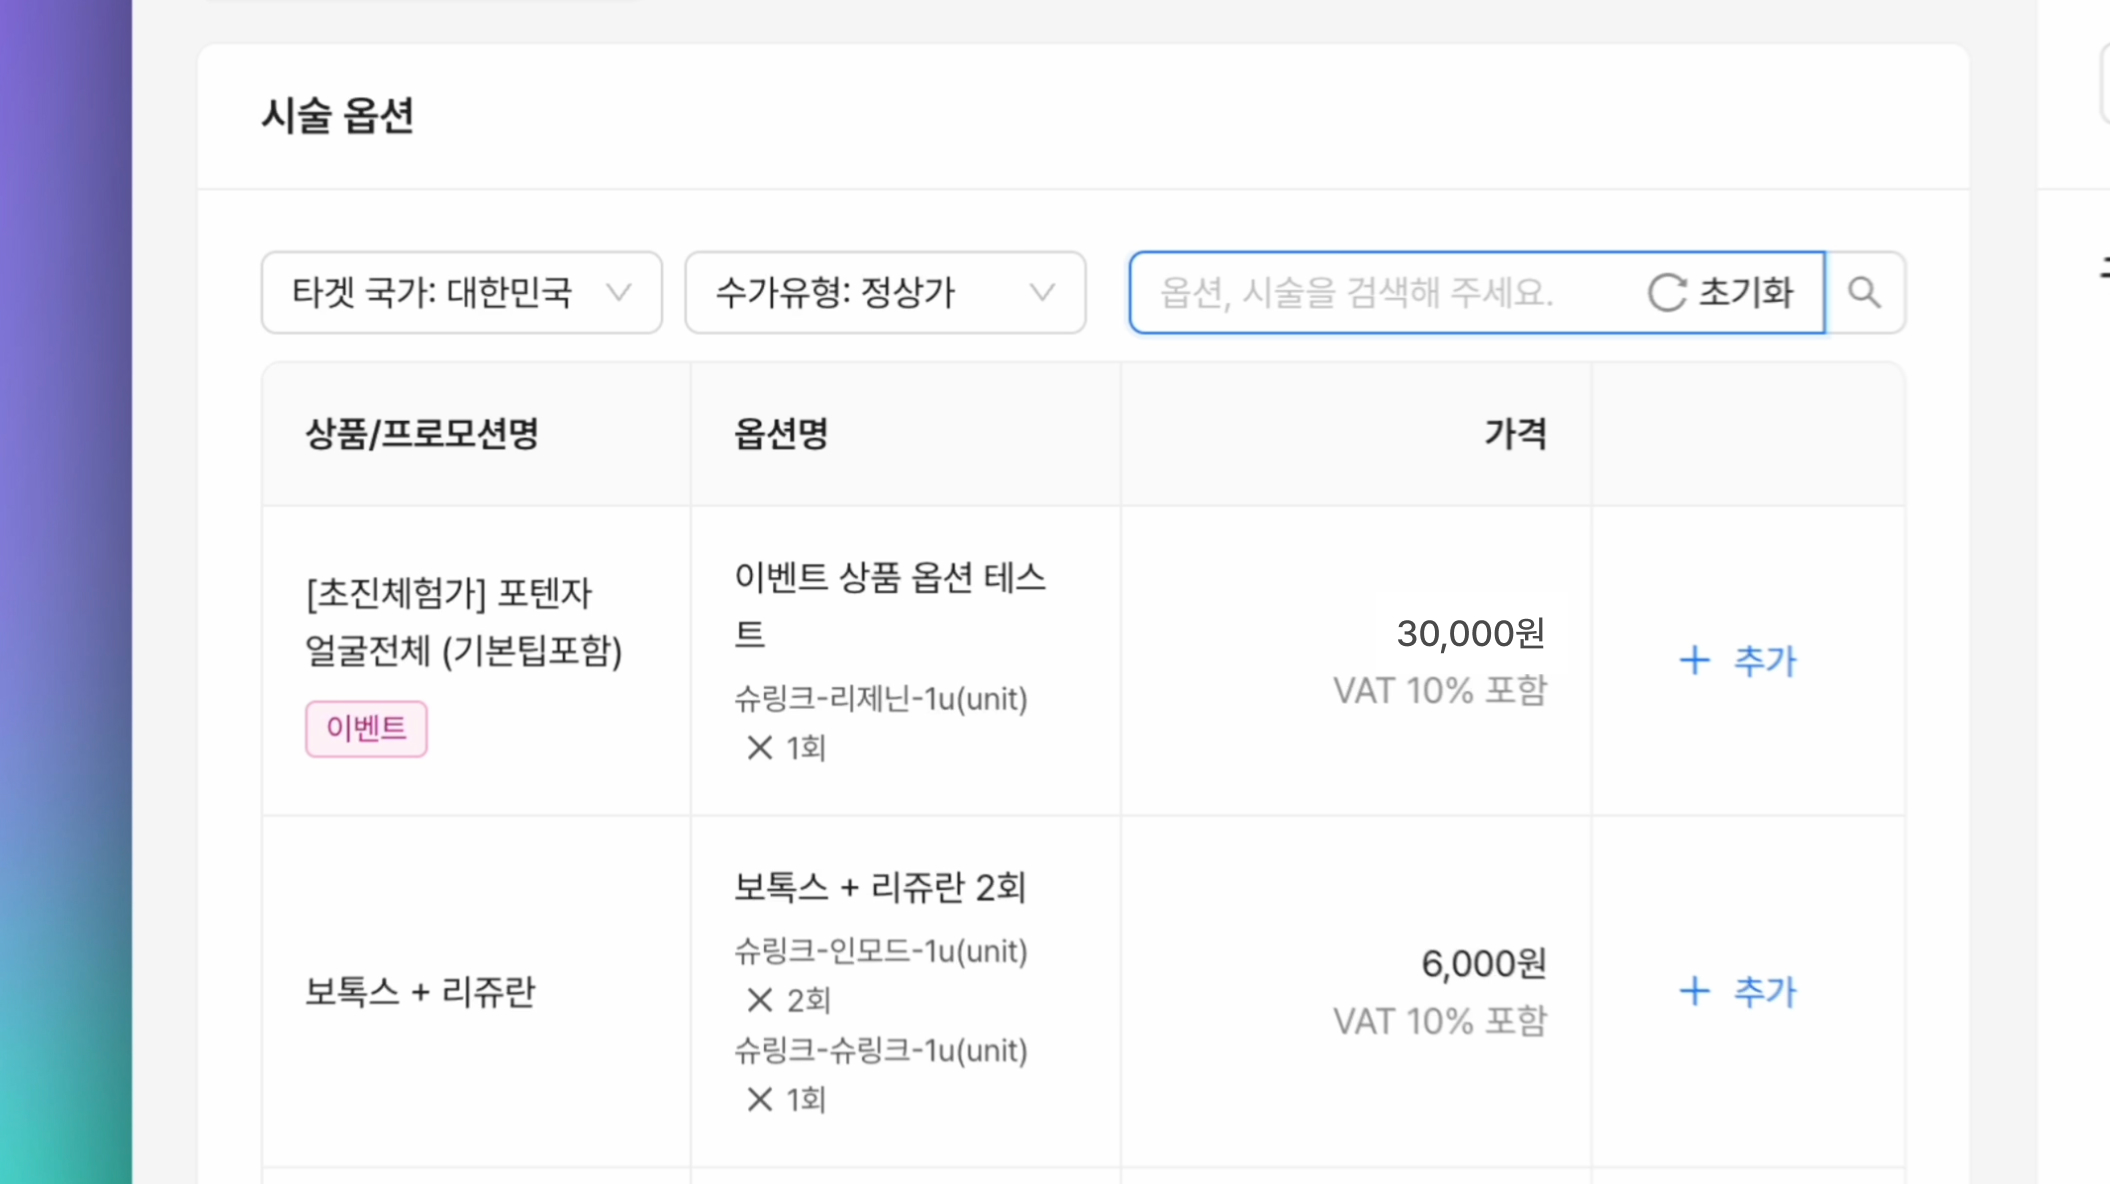Click the 30,000원 price value
This screenshot has width=2110, height=1184.
1470,633
